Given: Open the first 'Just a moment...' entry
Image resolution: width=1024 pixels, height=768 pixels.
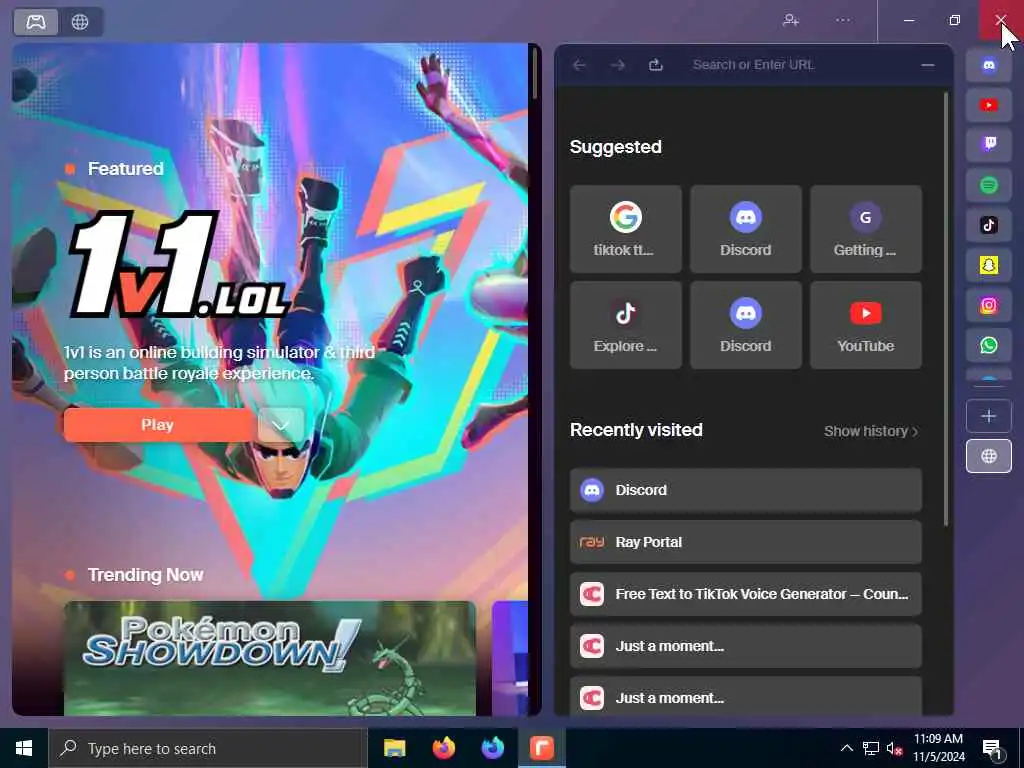Looking at the screenshot, I should 746,646.
